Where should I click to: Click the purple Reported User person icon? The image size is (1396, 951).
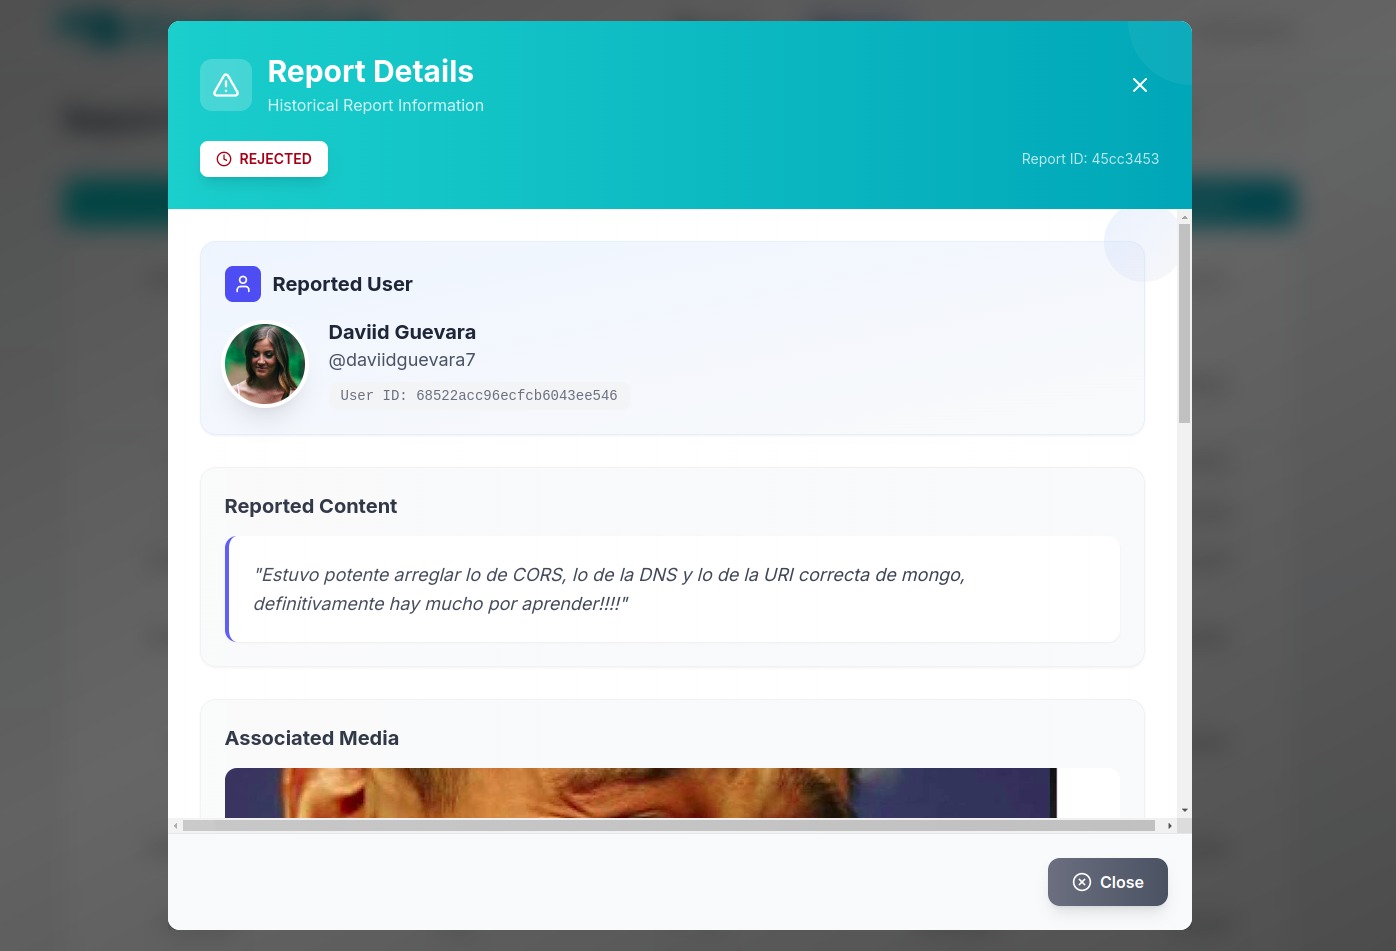point(243,284)
